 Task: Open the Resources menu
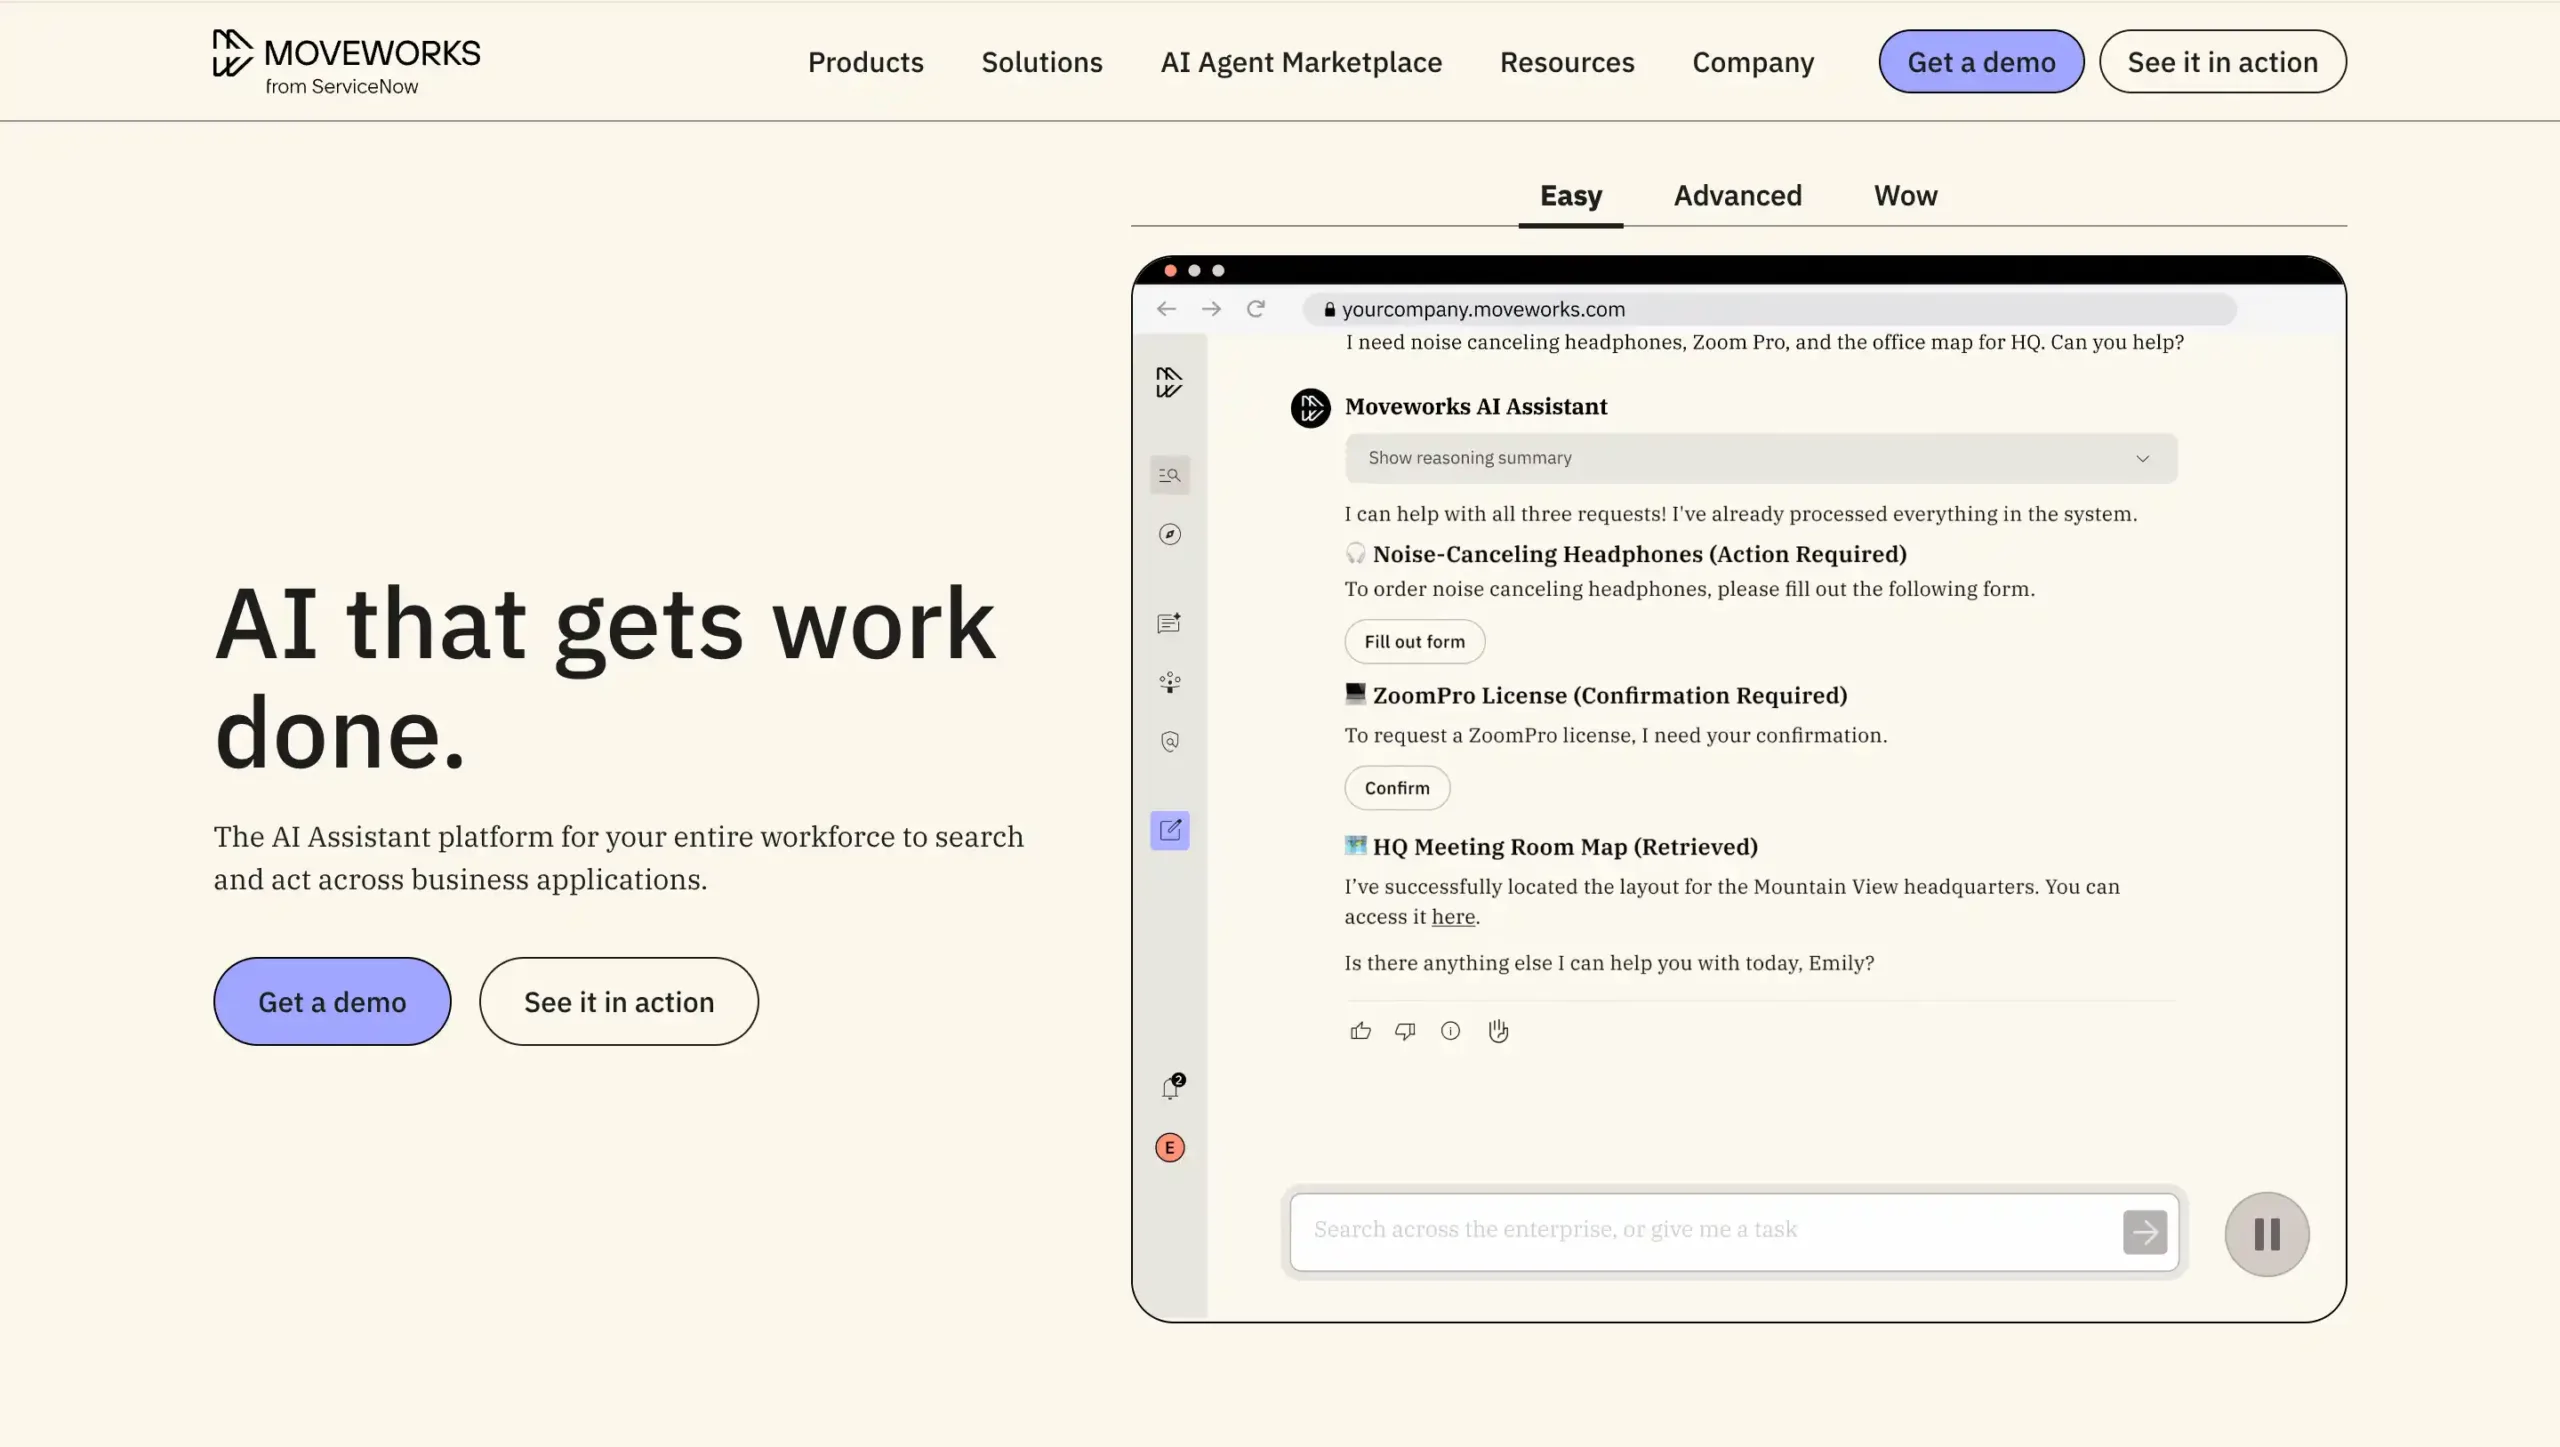[x=1567, y=62]
